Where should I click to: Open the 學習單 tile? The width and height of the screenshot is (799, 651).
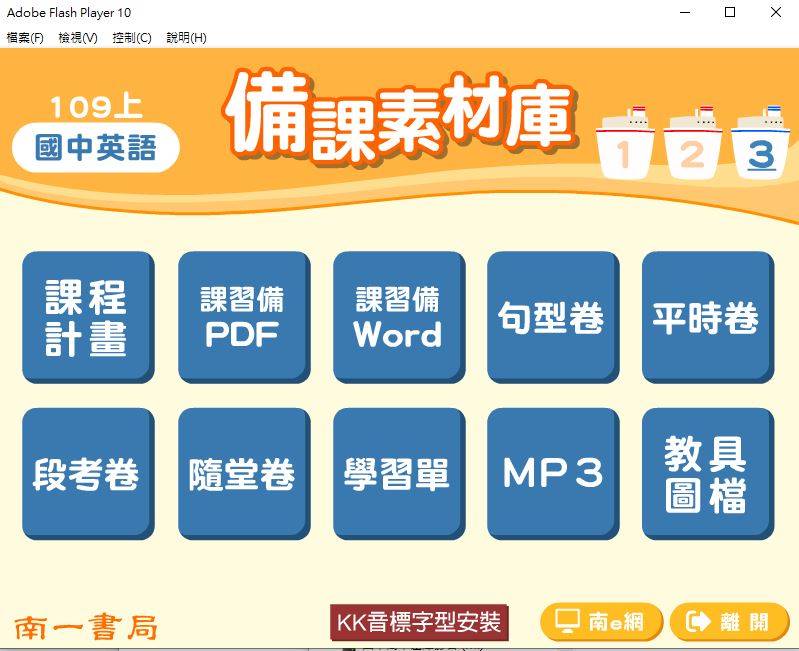[x=399, y=474]
